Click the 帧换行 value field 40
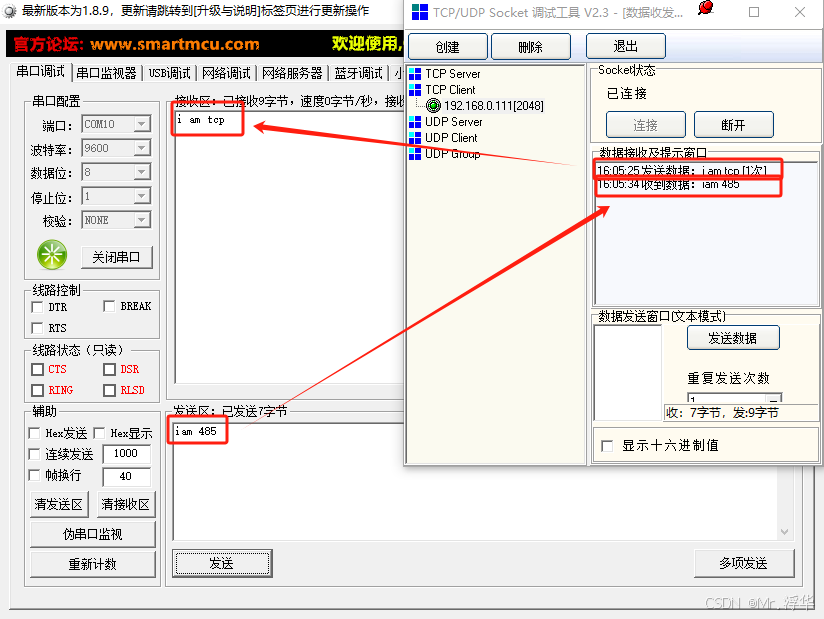The image size is (824, 619). coord(126,477)
